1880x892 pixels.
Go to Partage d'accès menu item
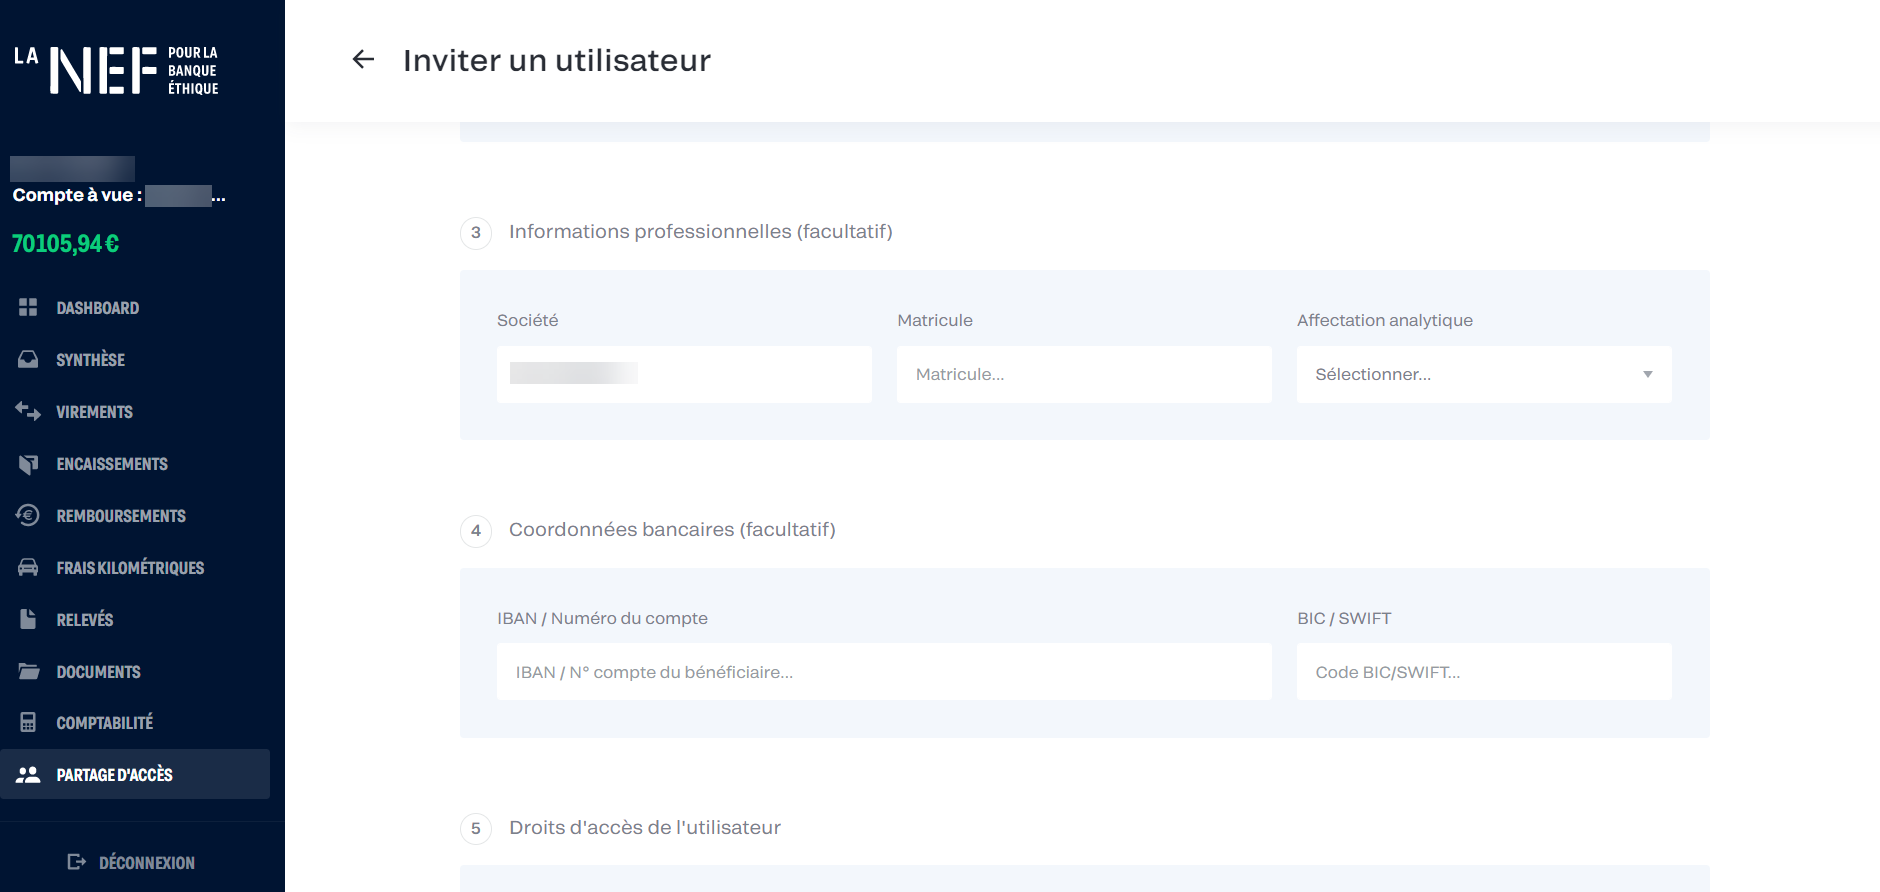click(x=114, y=775)
